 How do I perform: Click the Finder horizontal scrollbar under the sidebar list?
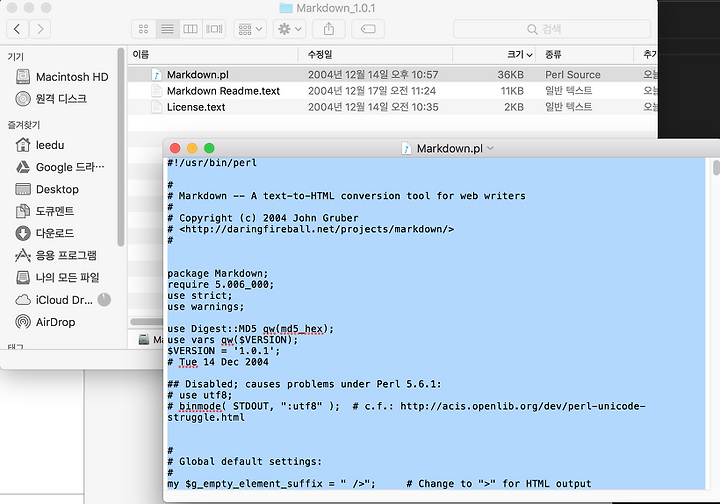pyautogui.click(x=146, y=321)
